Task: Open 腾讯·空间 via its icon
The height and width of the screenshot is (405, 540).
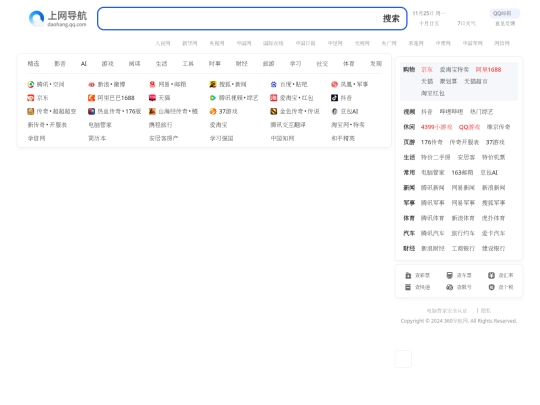Action: [31, 84]
